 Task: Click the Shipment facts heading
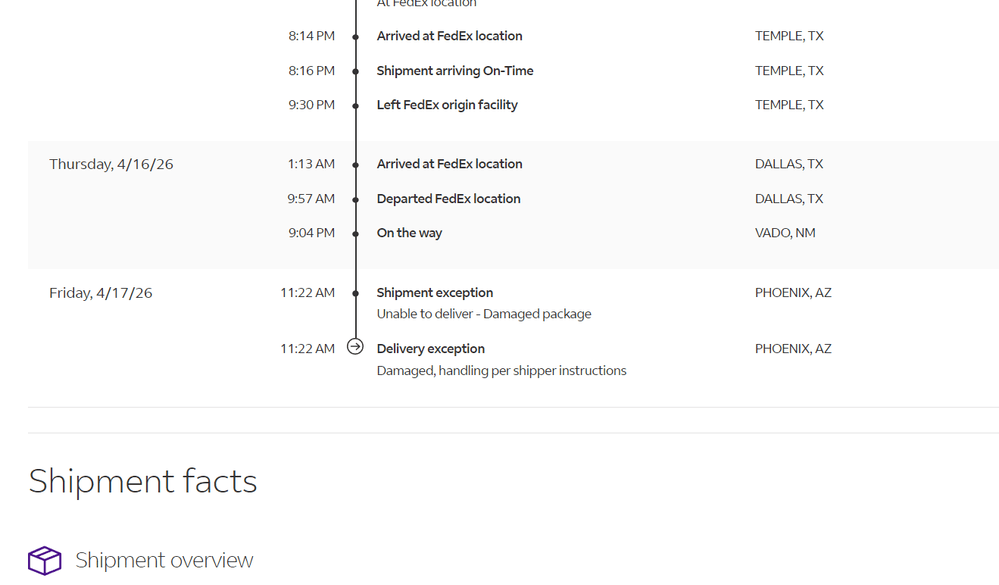point(143,480)
